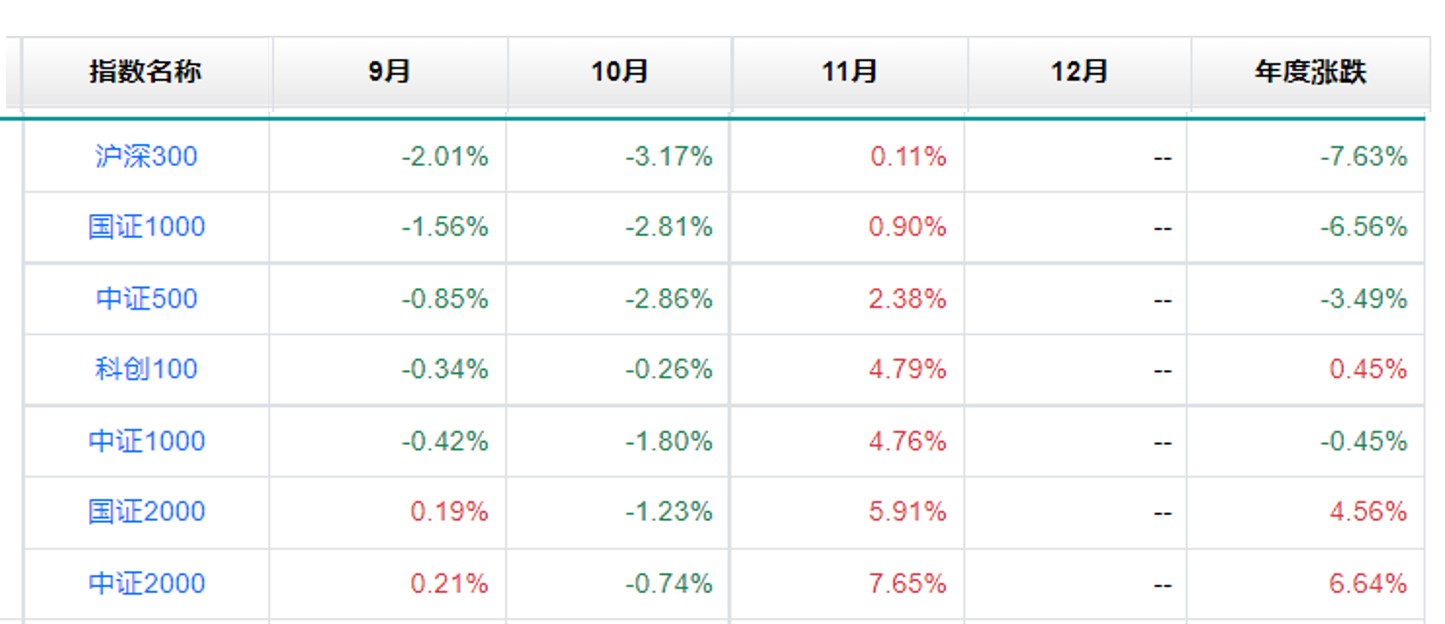1445x624 pixels.
Task: Click 中证1000's October value of -1.80%
Action: pyautogui.click(x=669, y=441)
